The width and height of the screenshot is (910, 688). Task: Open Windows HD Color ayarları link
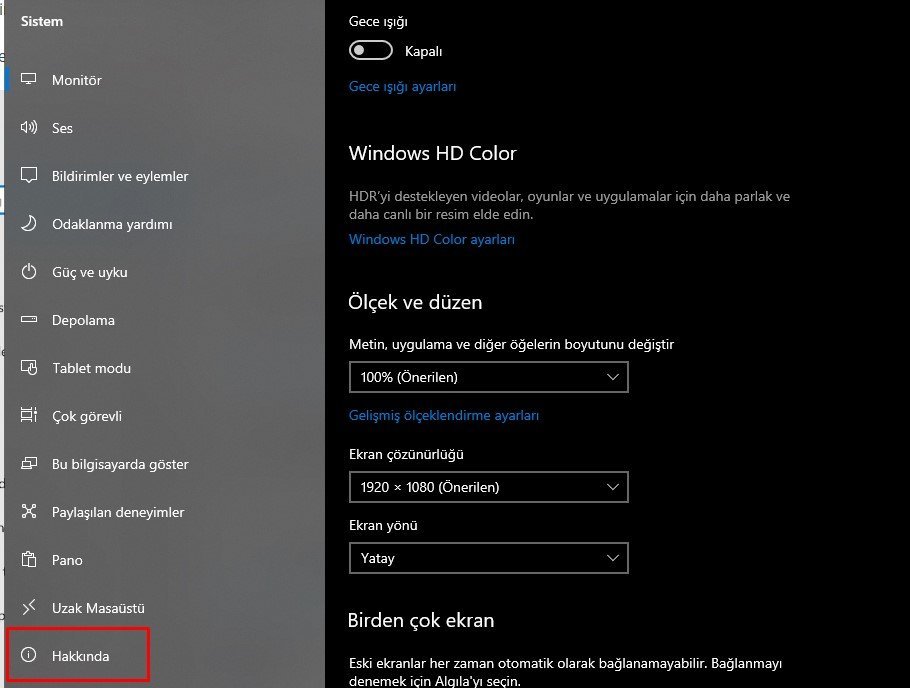[x=432, y=239]
